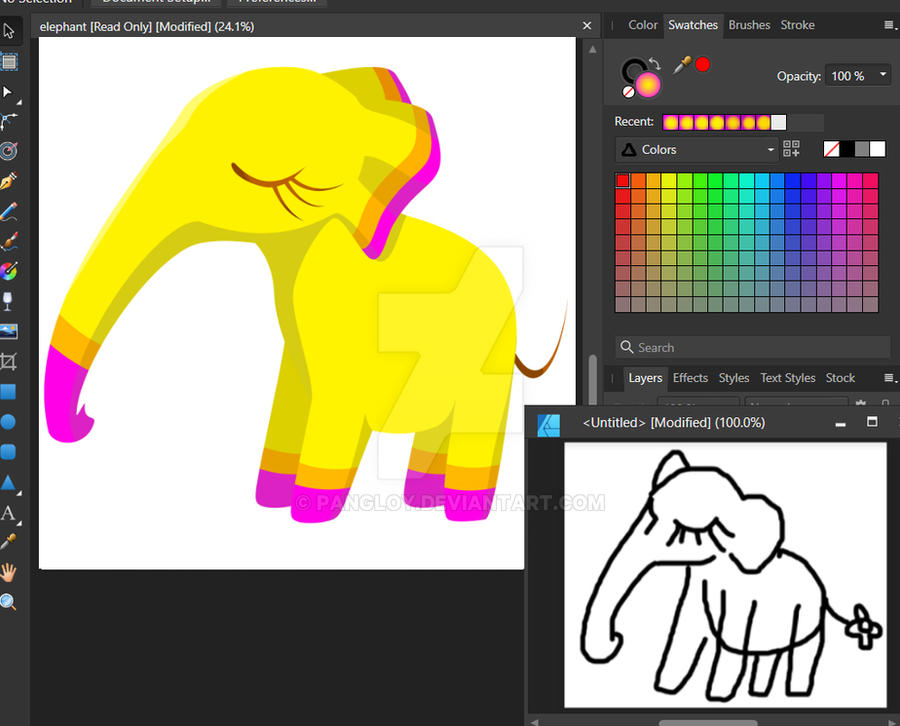This screenshot has width=900, height=726.
Task: Select the Triangle shape tool
Action: pos(8,483)
